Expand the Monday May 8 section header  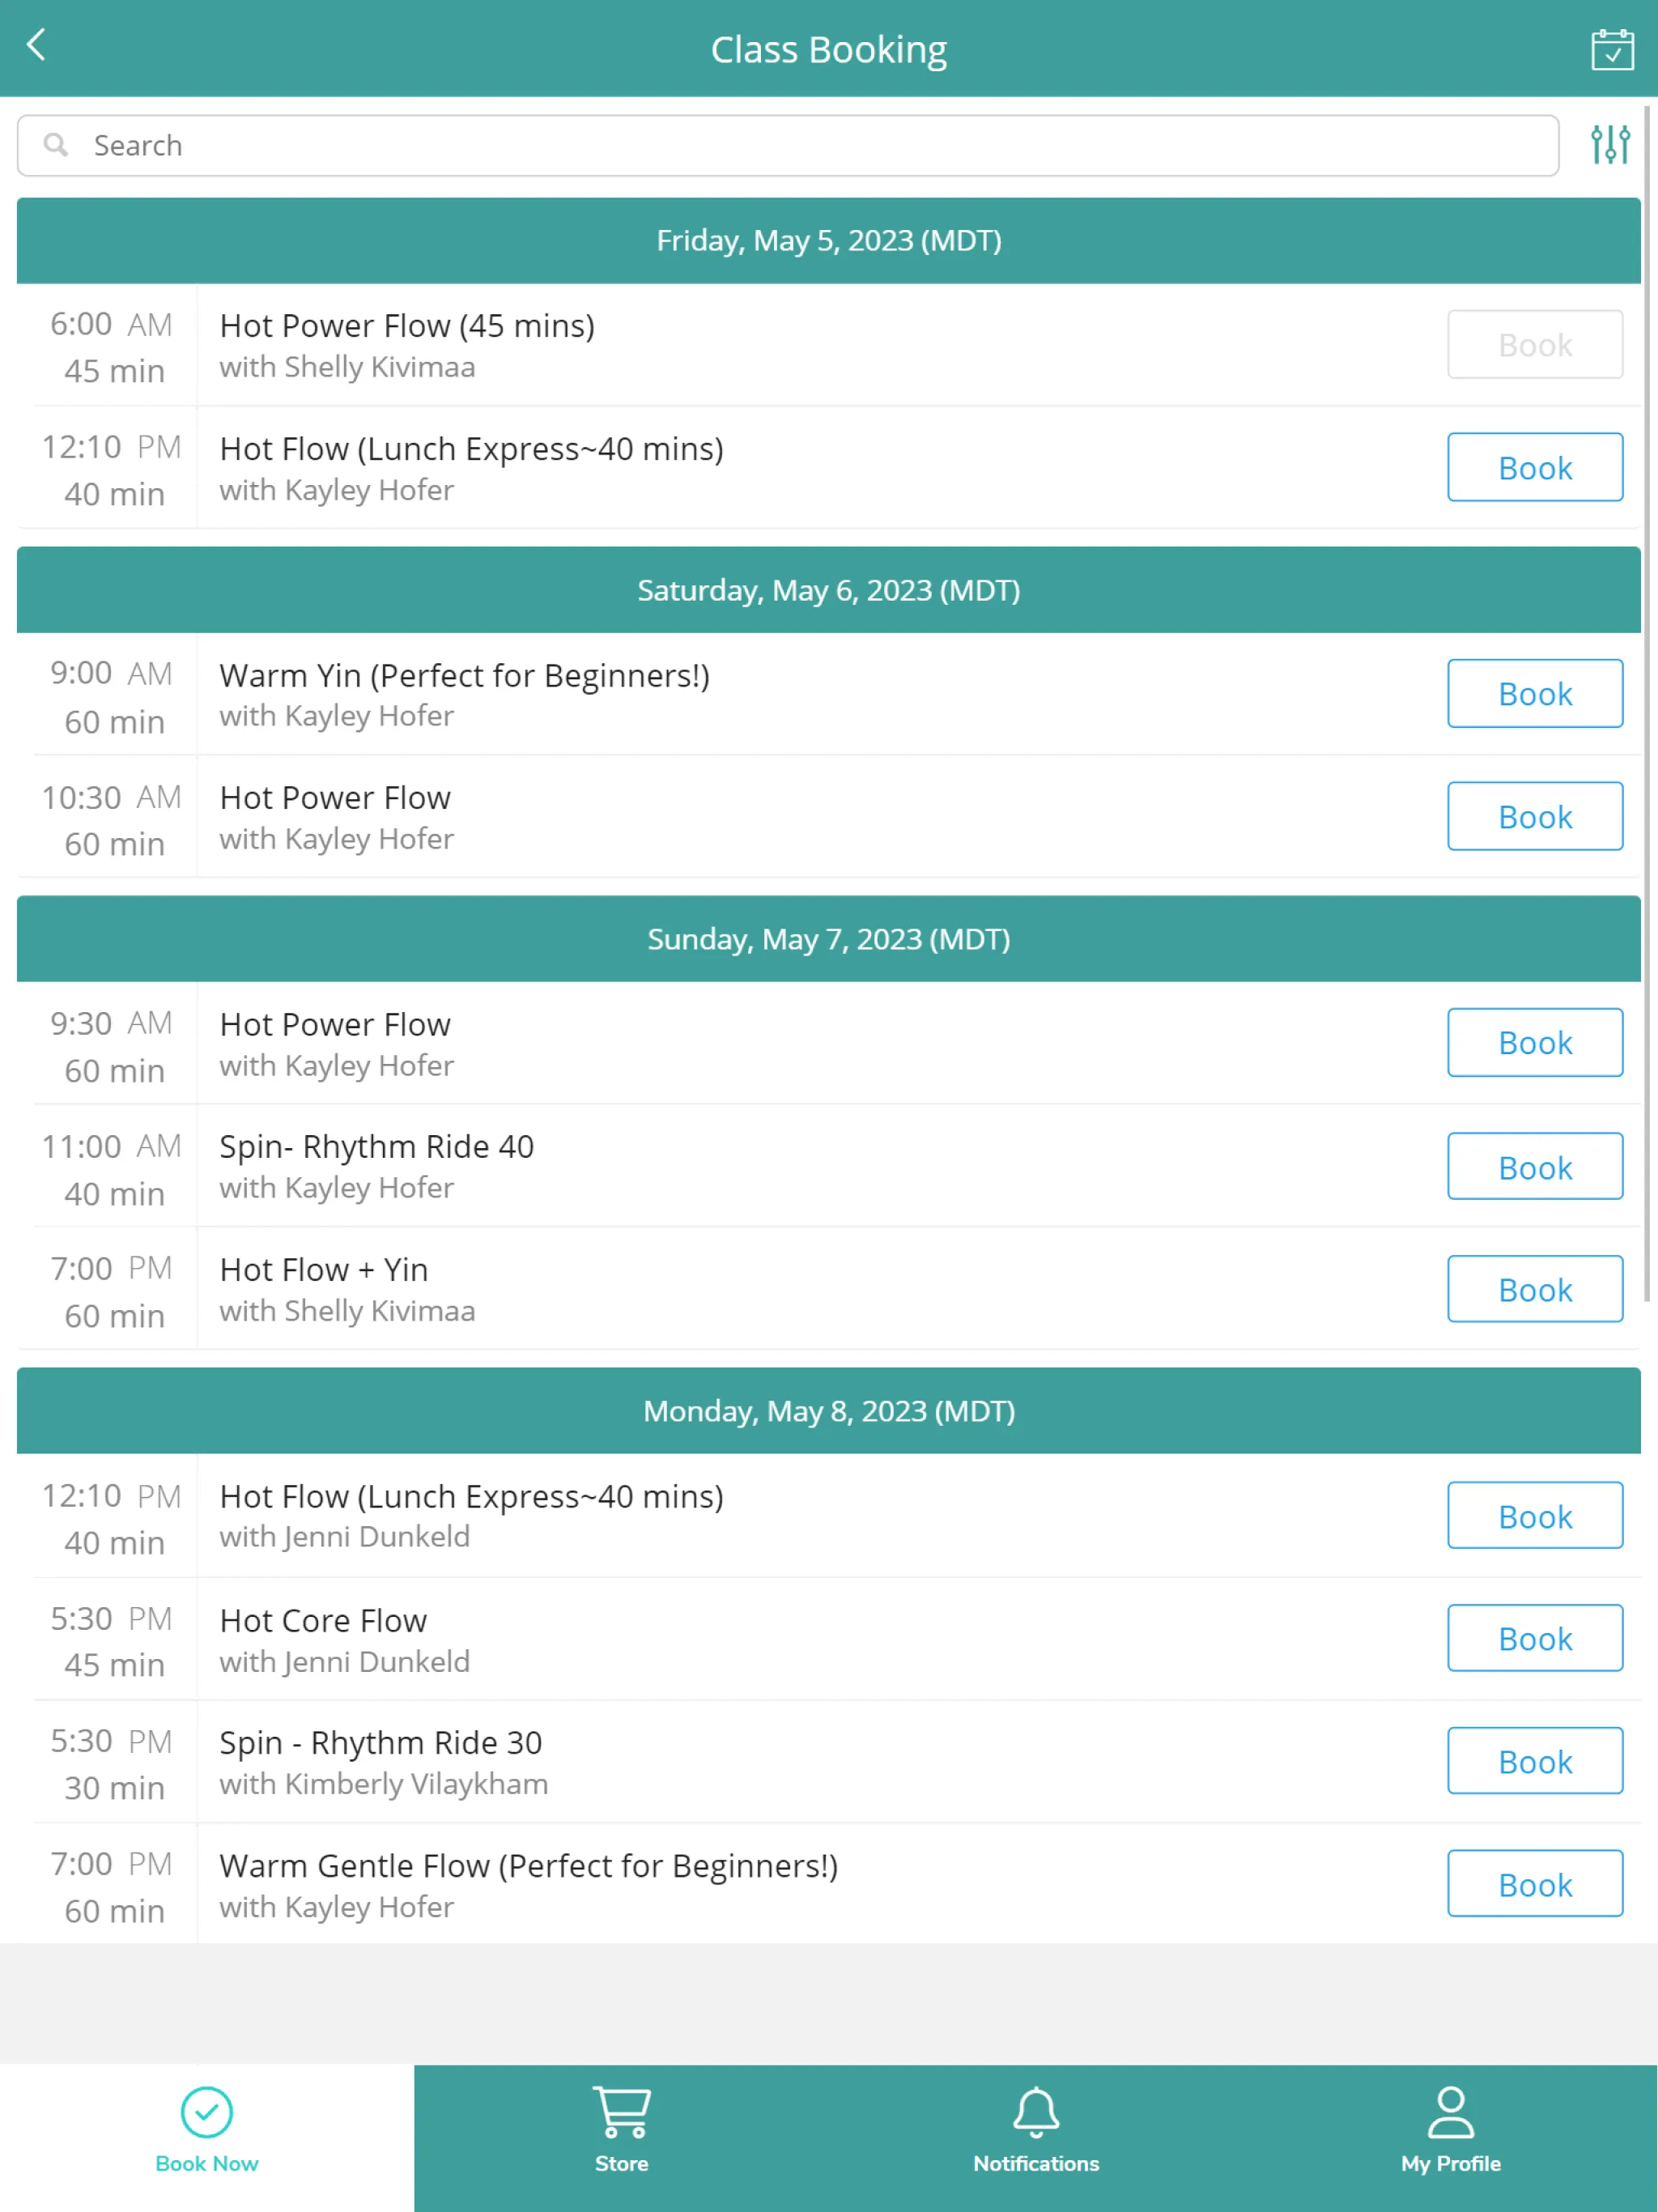(829, 1409)
